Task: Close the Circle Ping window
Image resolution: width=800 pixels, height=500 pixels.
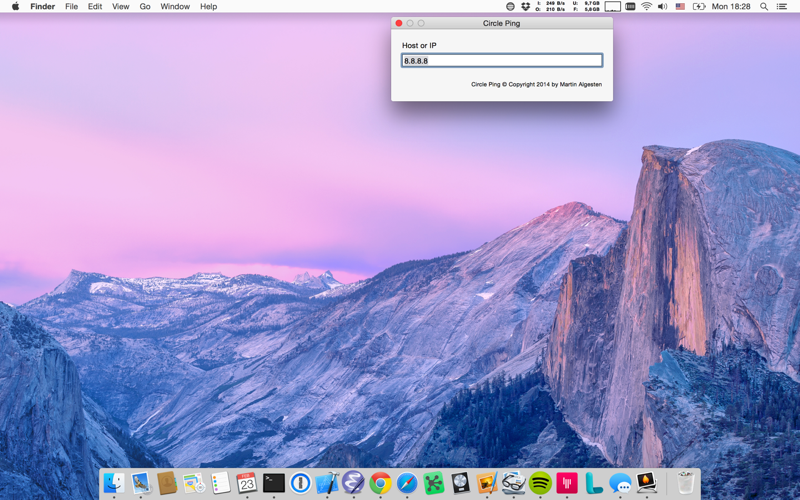Action: tap(399, 23)
